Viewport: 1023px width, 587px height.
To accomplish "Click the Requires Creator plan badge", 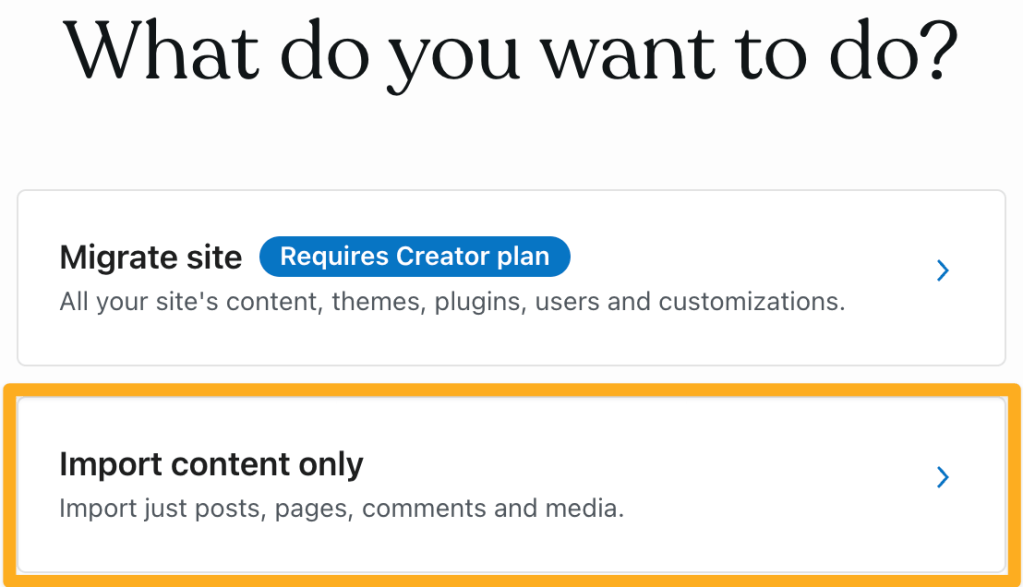I will click(414, 257).
